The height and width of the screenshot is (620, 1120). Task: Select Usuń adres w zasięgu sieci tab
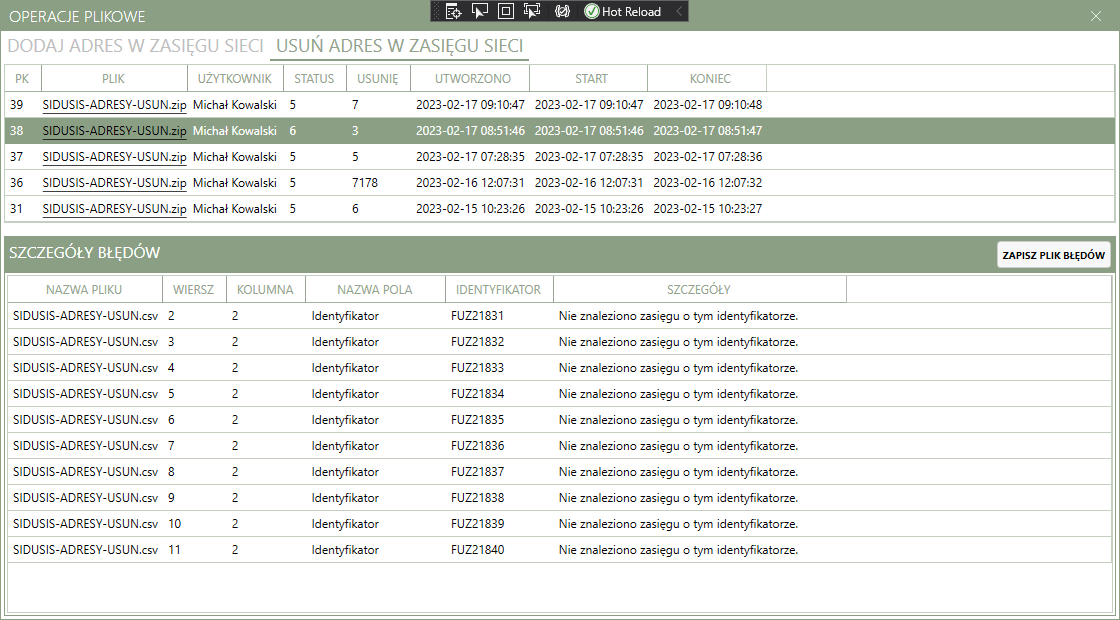pyautogui.click(x=400, y=46)
